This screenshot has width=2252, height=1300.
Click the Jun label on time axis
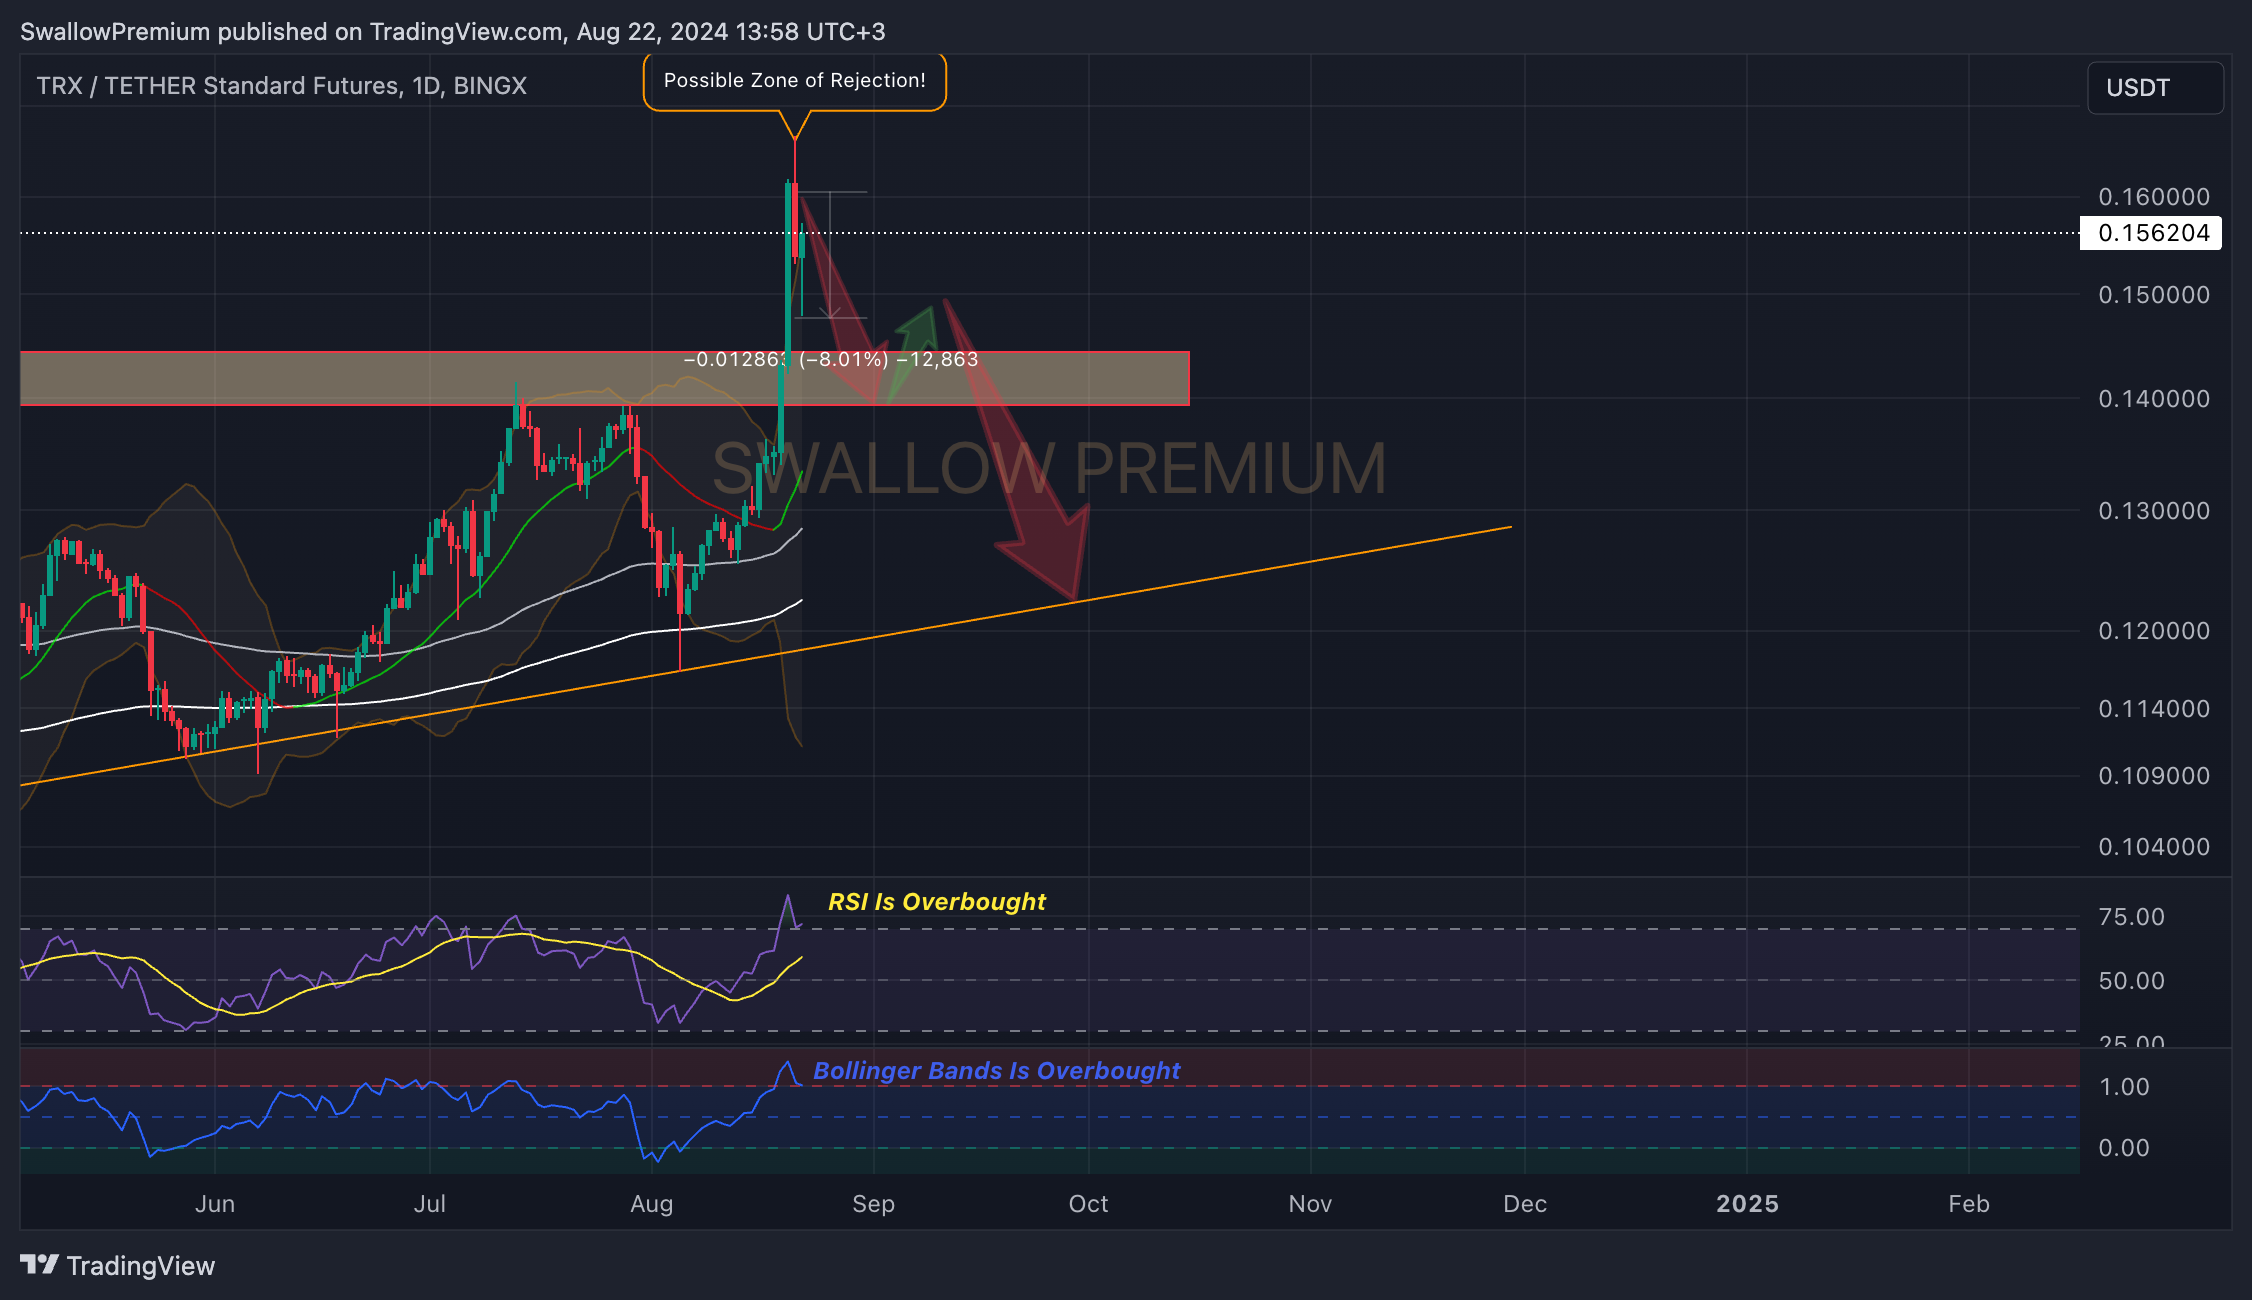coord(215,1204)
